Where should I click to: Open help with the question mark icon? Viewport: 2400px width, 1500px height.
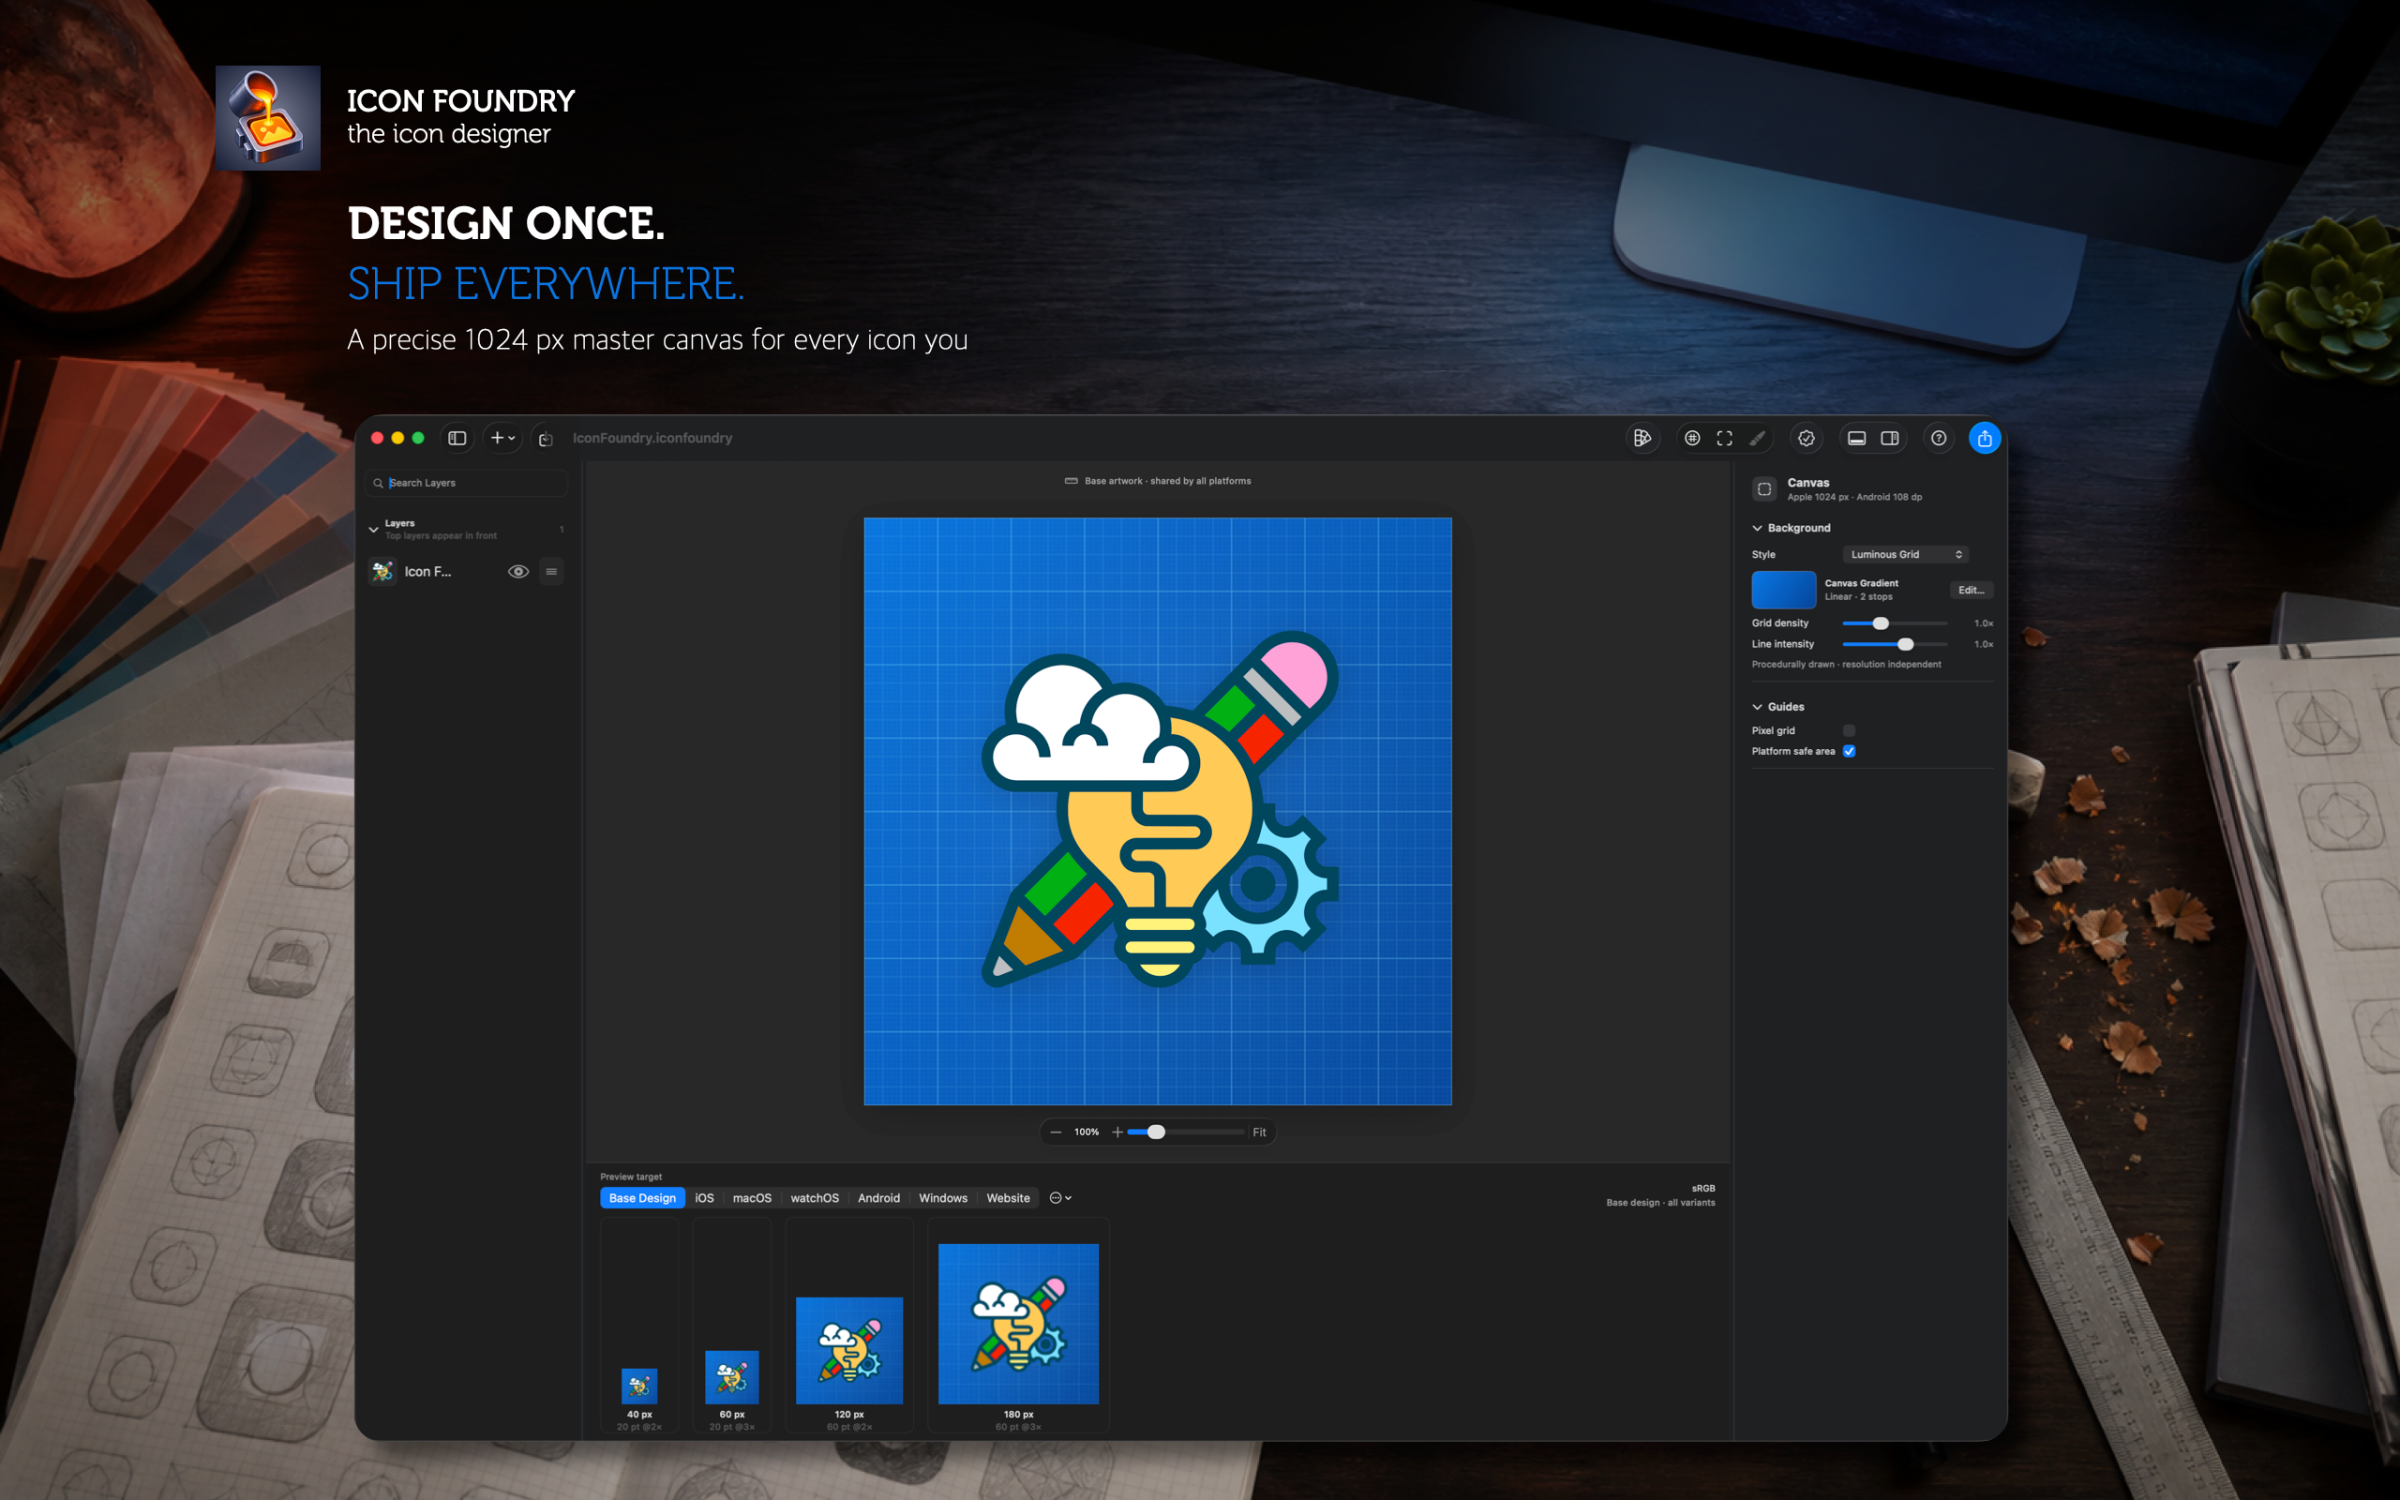pyautogui.click(x=1938, y=438)
